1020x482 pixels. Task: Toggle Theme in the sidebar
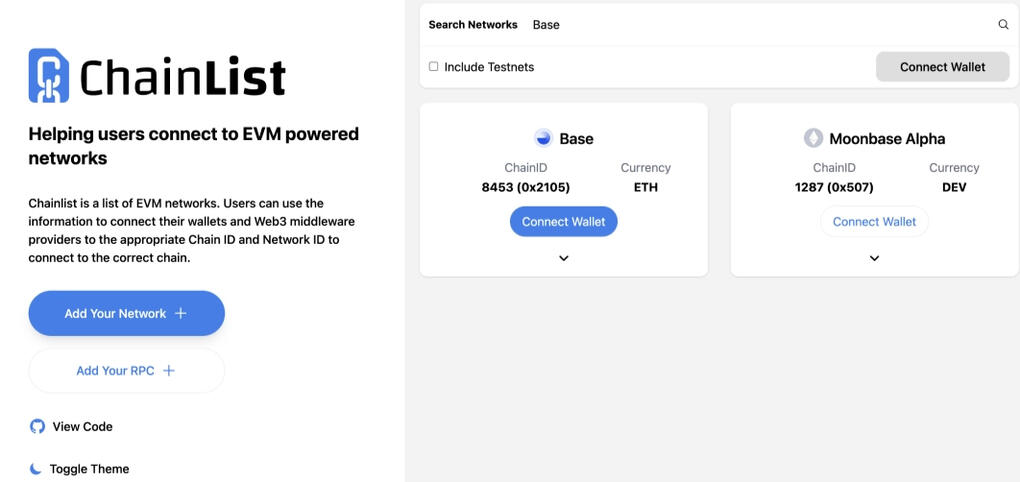(x=89, y=469)
